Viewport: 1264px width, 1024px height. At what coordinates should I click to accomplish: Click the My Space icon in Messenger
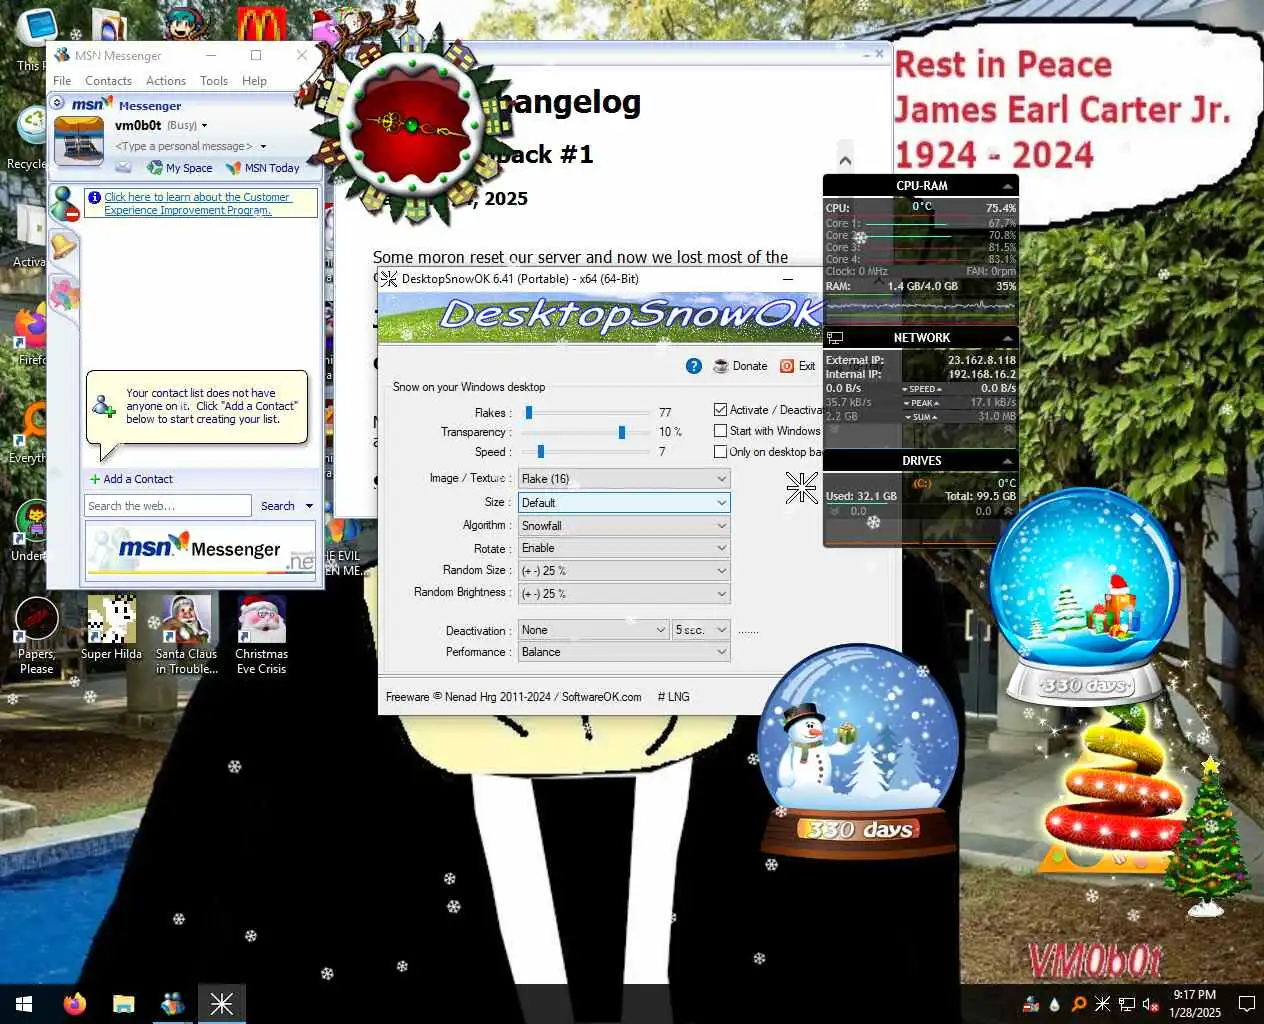point(180,168)
